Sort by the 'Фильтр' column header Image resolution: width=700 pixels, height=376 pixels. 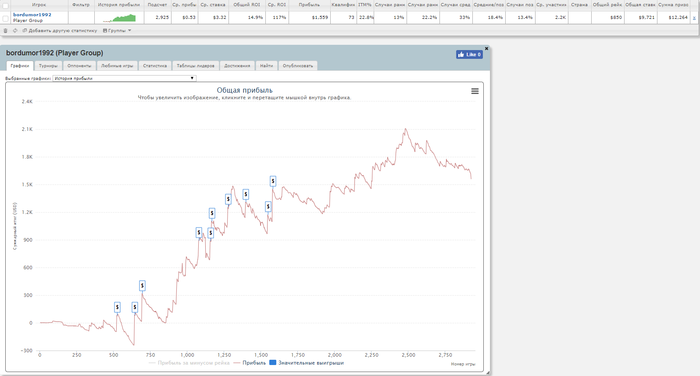click(x=81, y=4)
